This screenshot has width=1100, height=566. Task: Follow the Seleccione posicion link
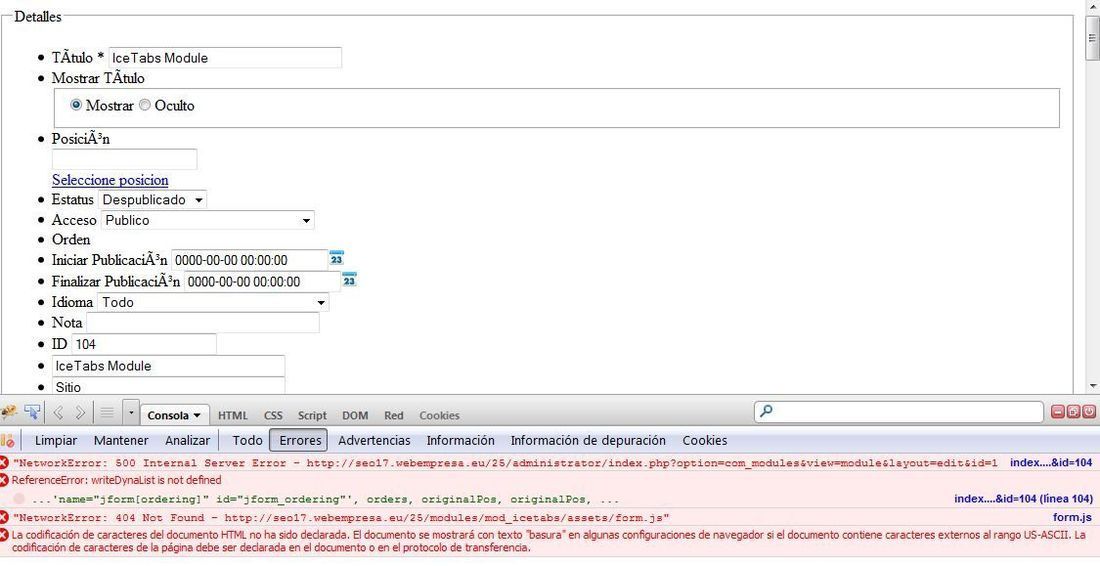(110, 180)
